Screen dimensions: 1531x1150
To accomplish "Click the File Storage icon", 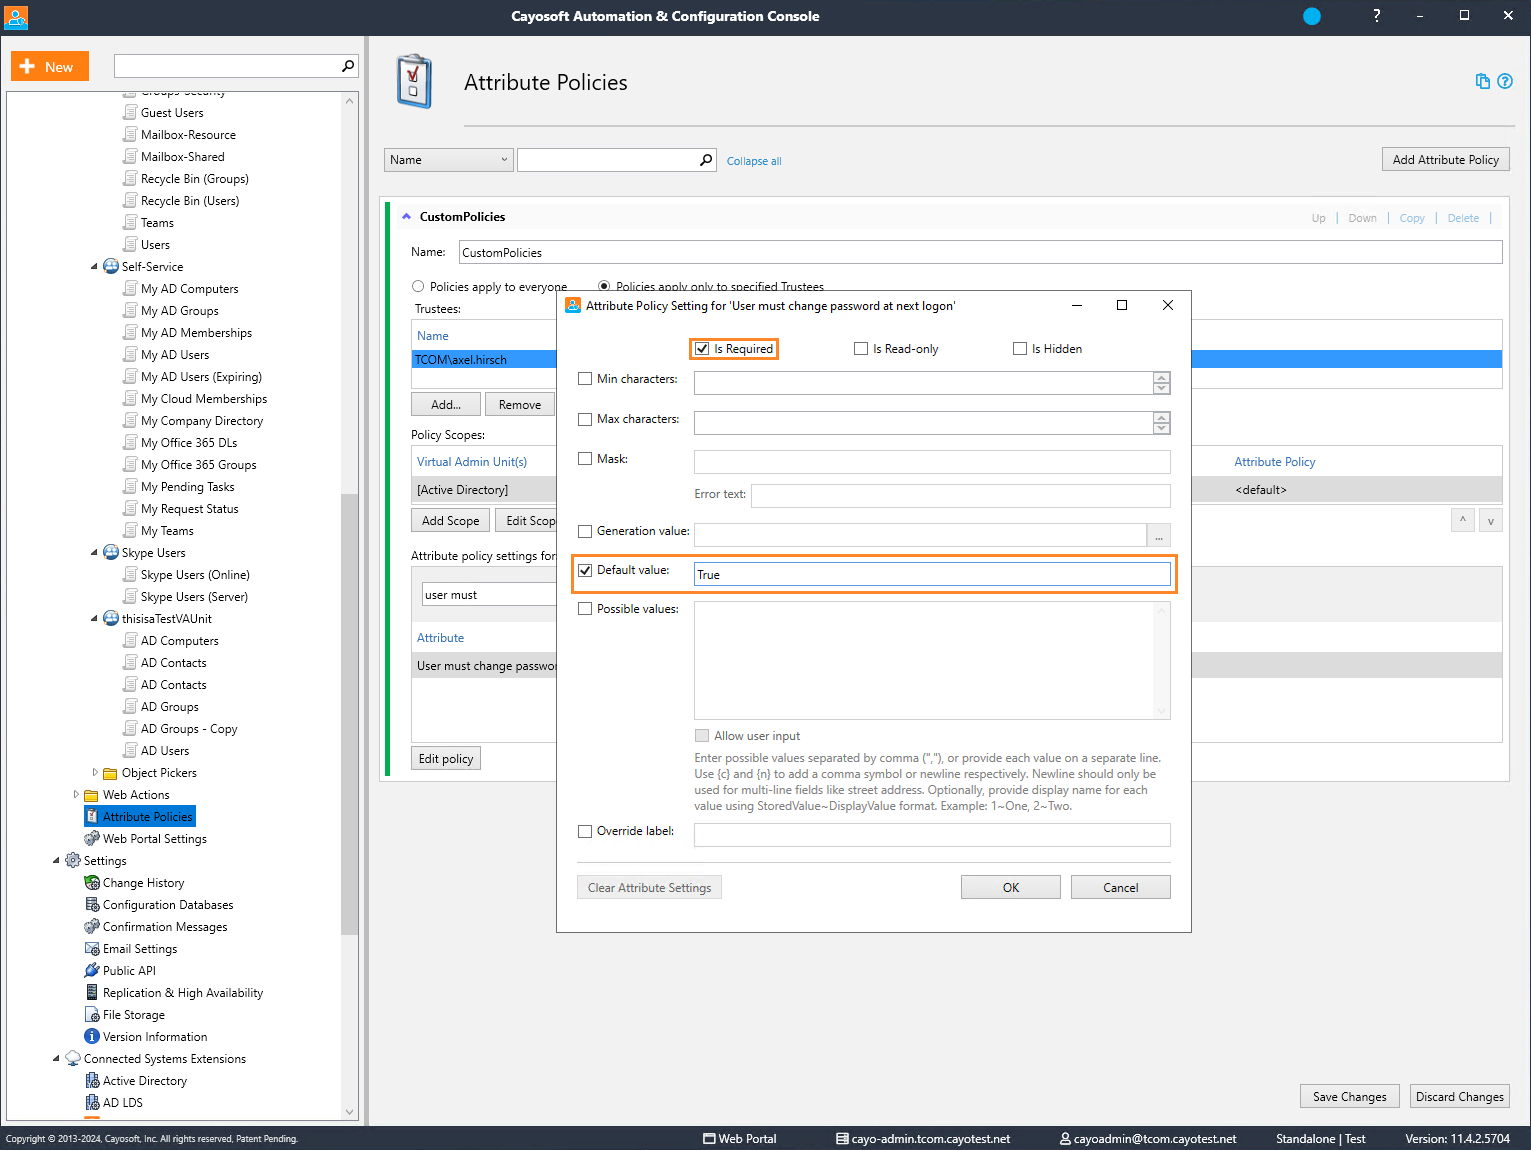I will coord(92,1015).
